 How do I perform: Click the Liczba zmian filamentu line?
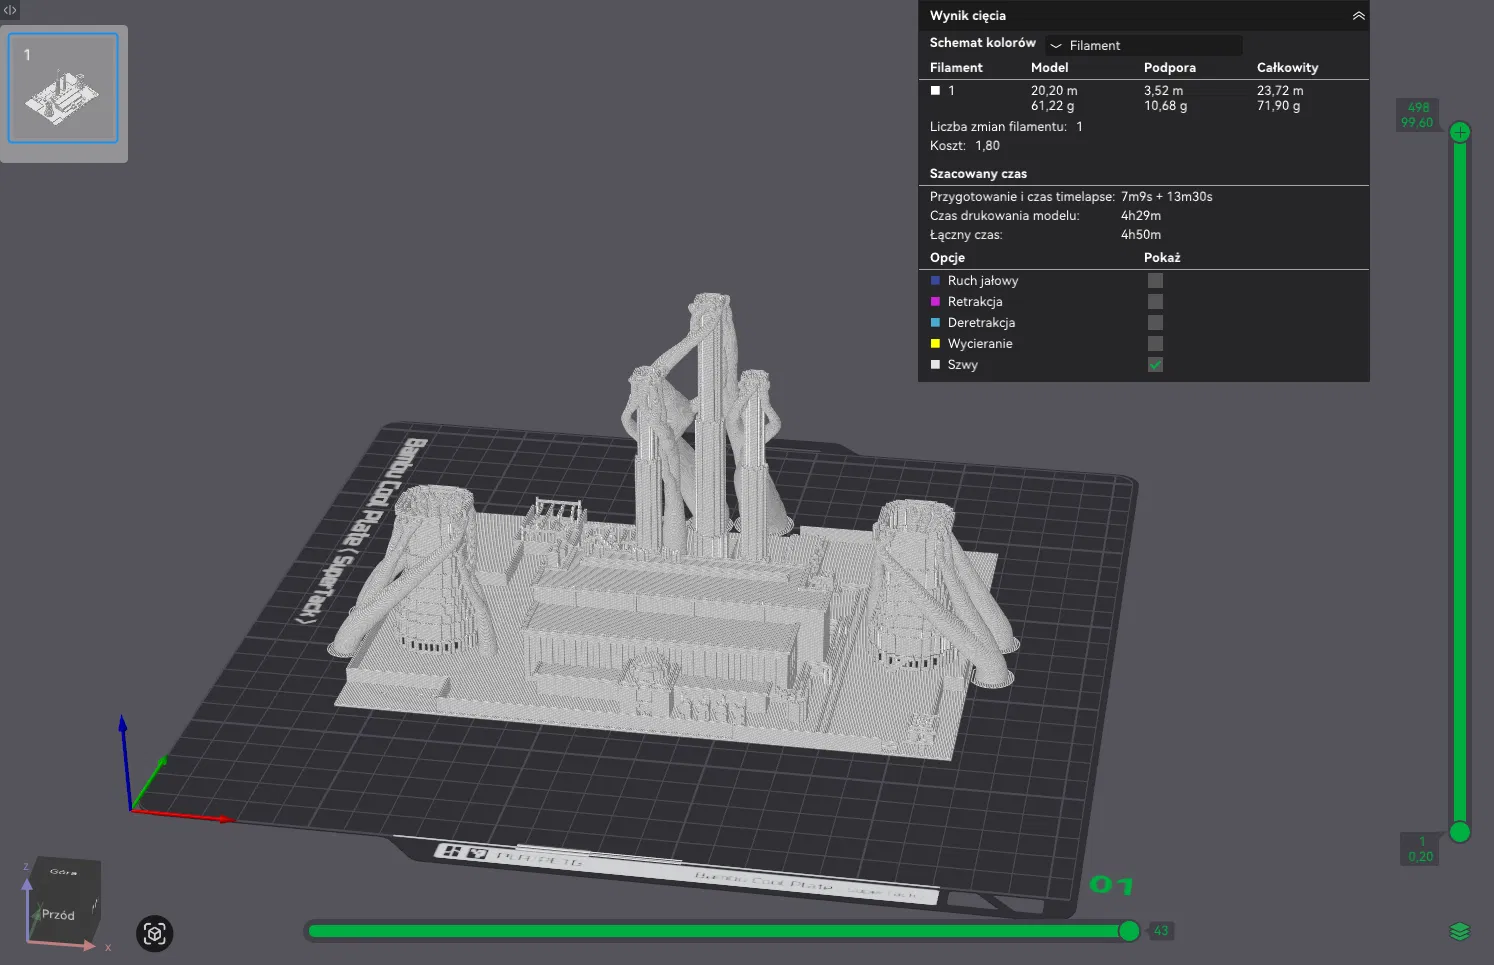click(1006, 127)
